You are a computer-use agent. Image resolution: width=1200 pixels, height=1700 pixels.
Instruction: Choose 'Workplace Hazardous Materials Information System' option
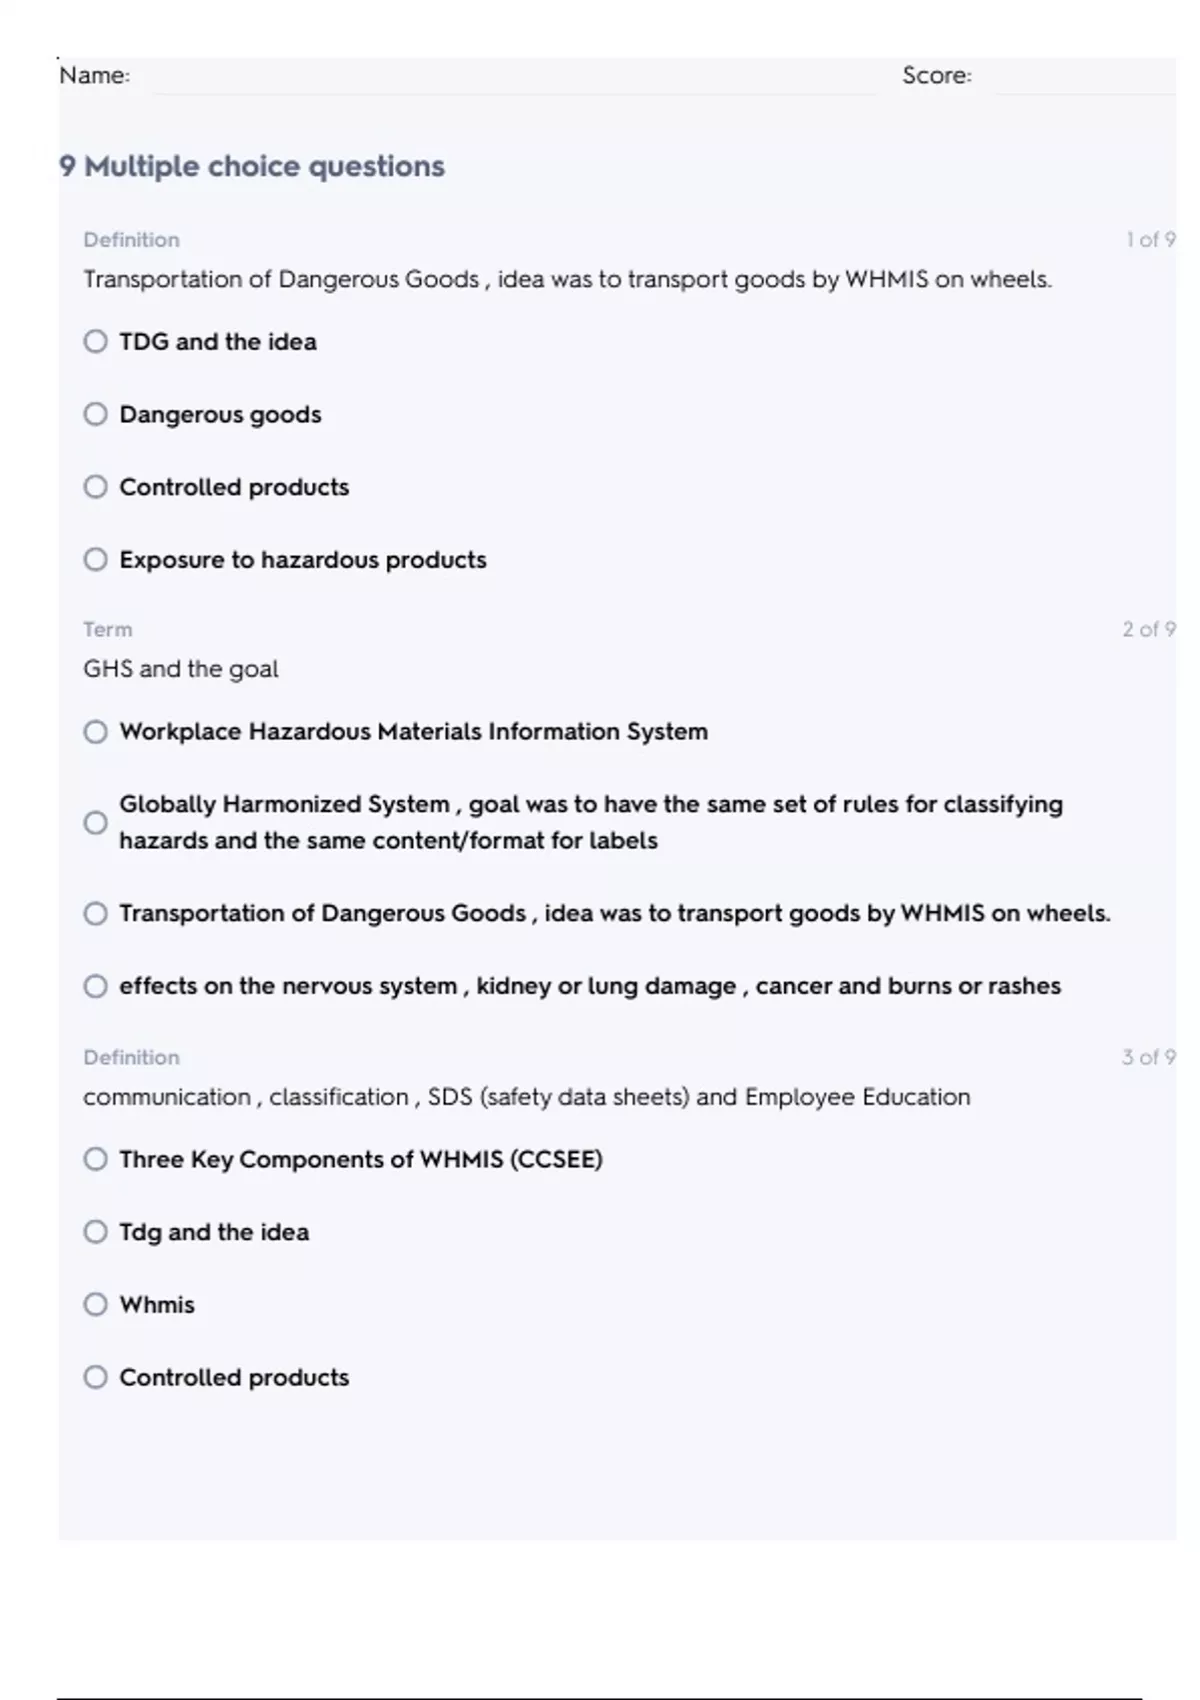pyautogui.click(x=95, y=732)
